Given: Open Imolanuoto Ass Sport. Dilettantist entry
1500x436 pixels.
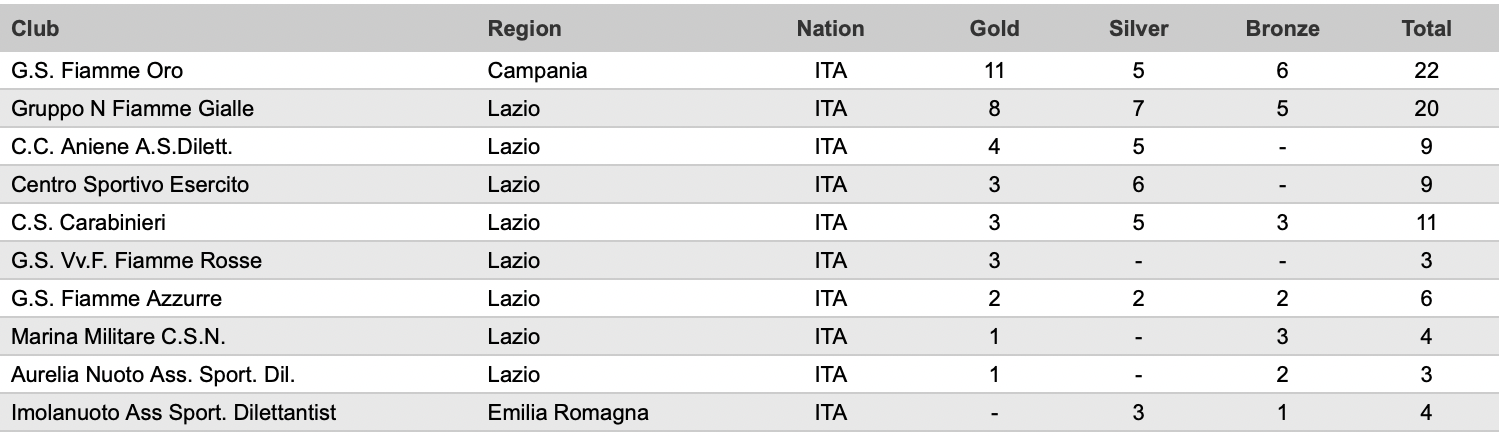Looking at the screenshot, I should click(173, 413).
